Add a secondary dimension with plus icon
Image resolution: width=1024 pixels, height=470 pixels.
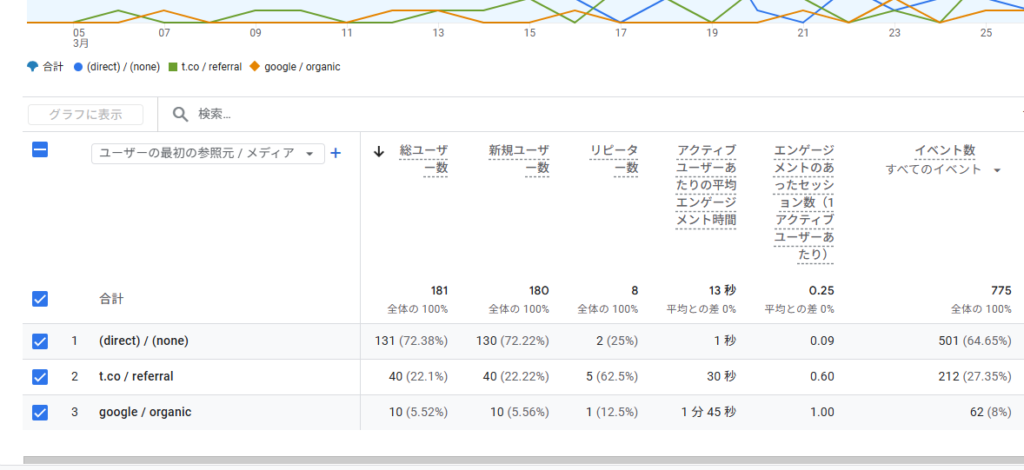pos(336,153)
